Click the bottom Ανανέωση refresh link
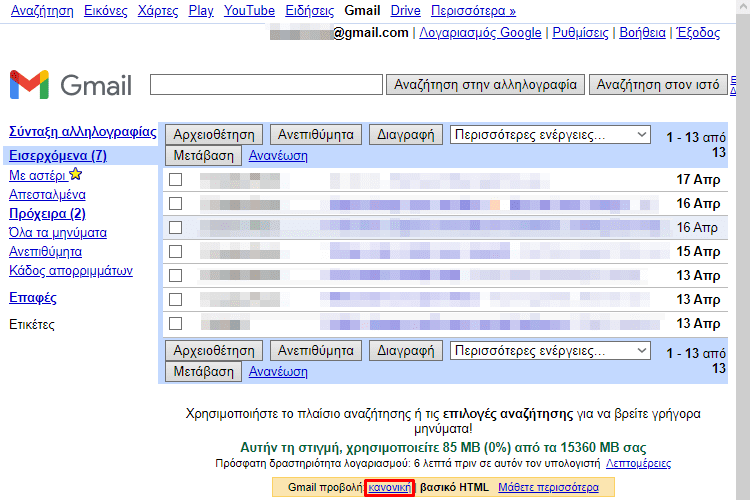This screenshot has height=500, width=750. coord(278,371)
